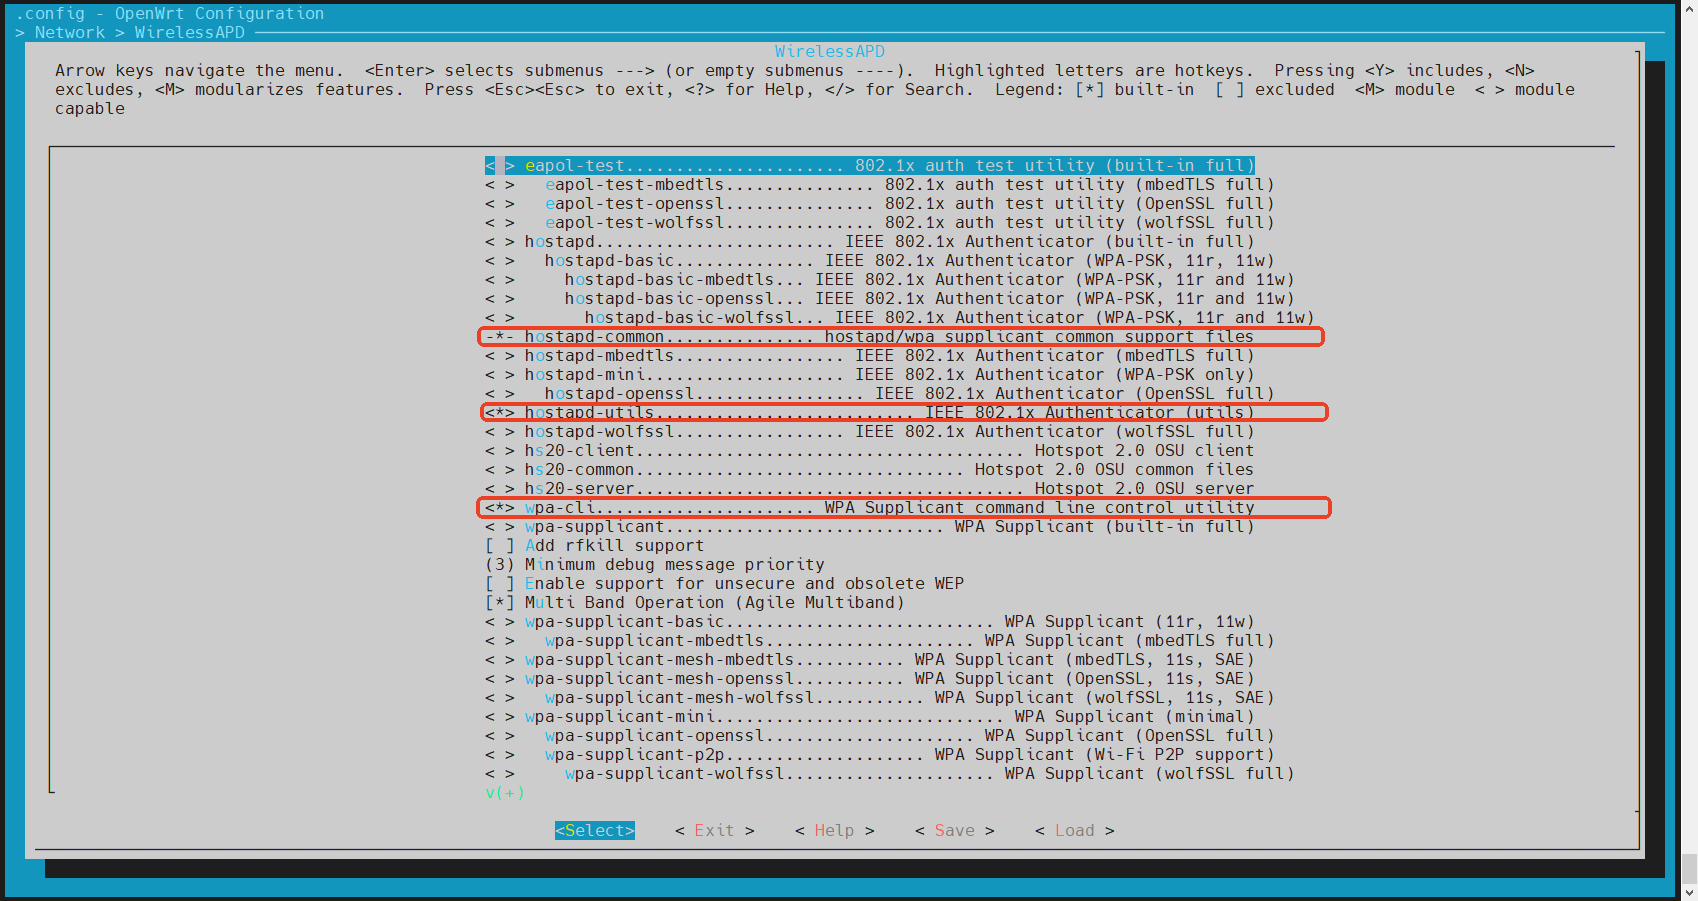
Task: Toggle the Add rfkill support checkbox
Action: 500,546
